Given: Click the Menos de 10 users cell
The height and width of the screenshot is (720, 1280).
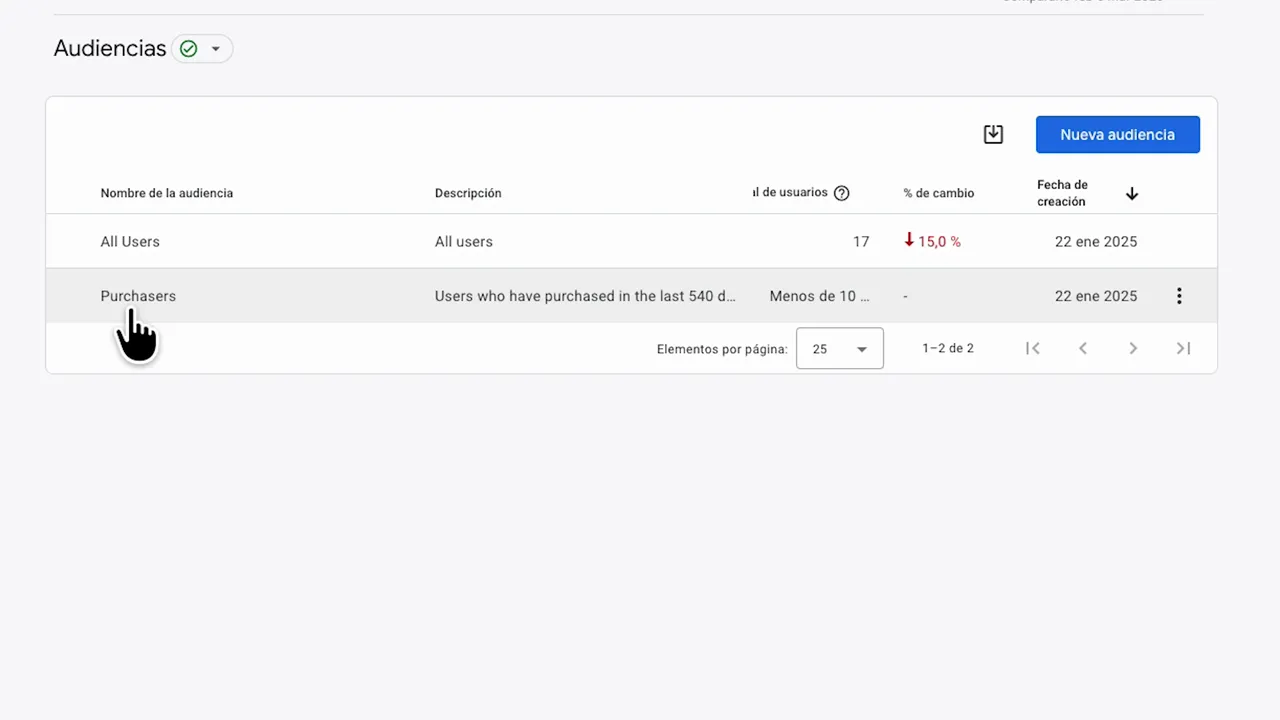Looking at the screenshot, I should 820,296.
